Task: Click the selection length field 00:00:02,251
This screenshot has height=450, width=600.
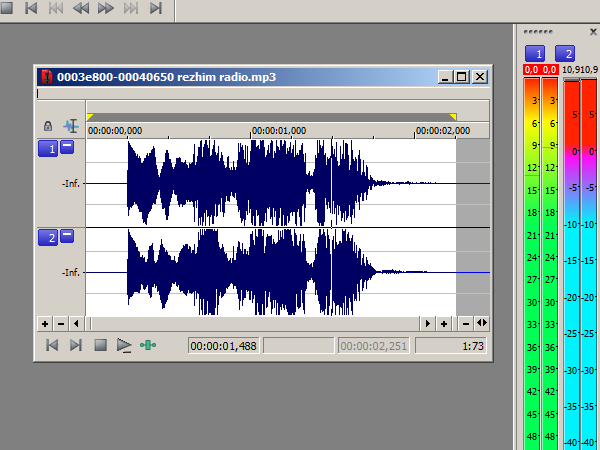Action: 373,346
